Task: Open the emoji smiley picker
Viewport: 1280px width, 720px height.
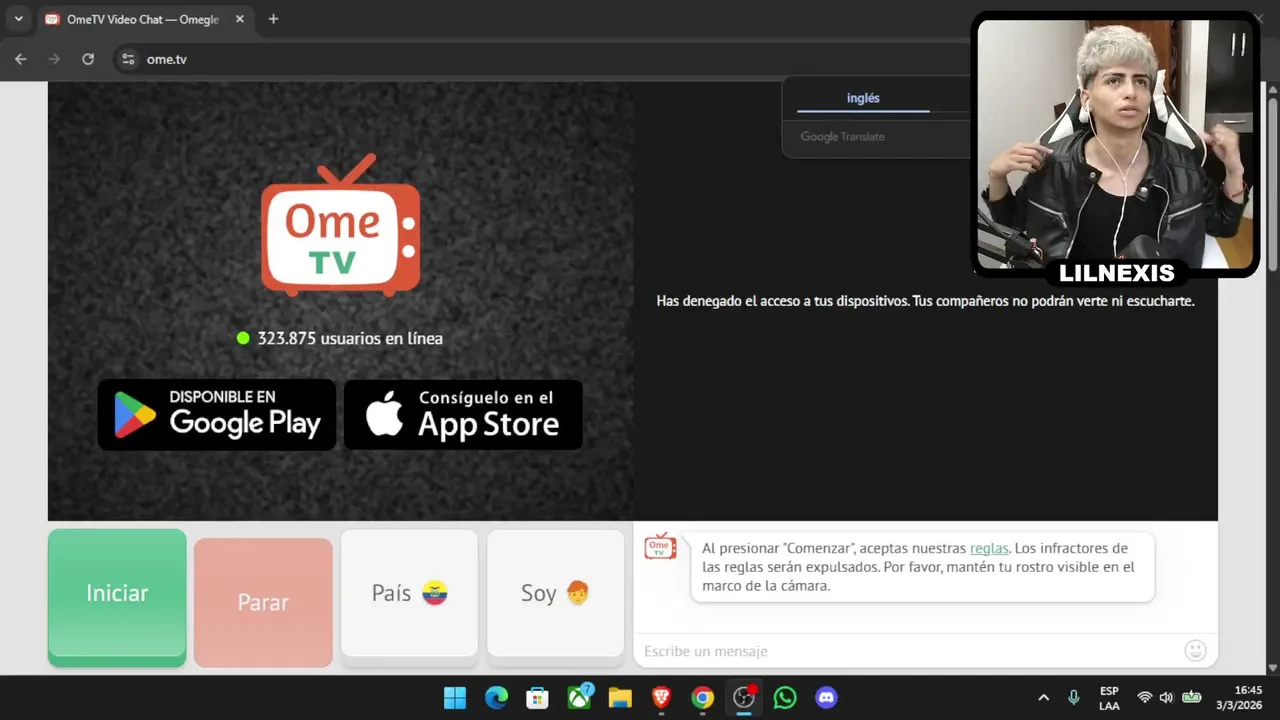Action: pos(1195,651)
